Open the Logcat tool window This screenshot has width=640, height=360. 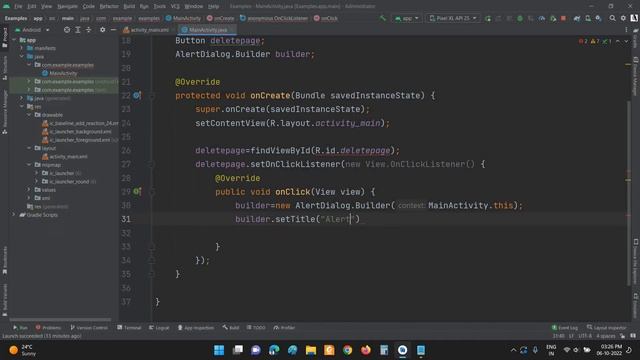159,327
